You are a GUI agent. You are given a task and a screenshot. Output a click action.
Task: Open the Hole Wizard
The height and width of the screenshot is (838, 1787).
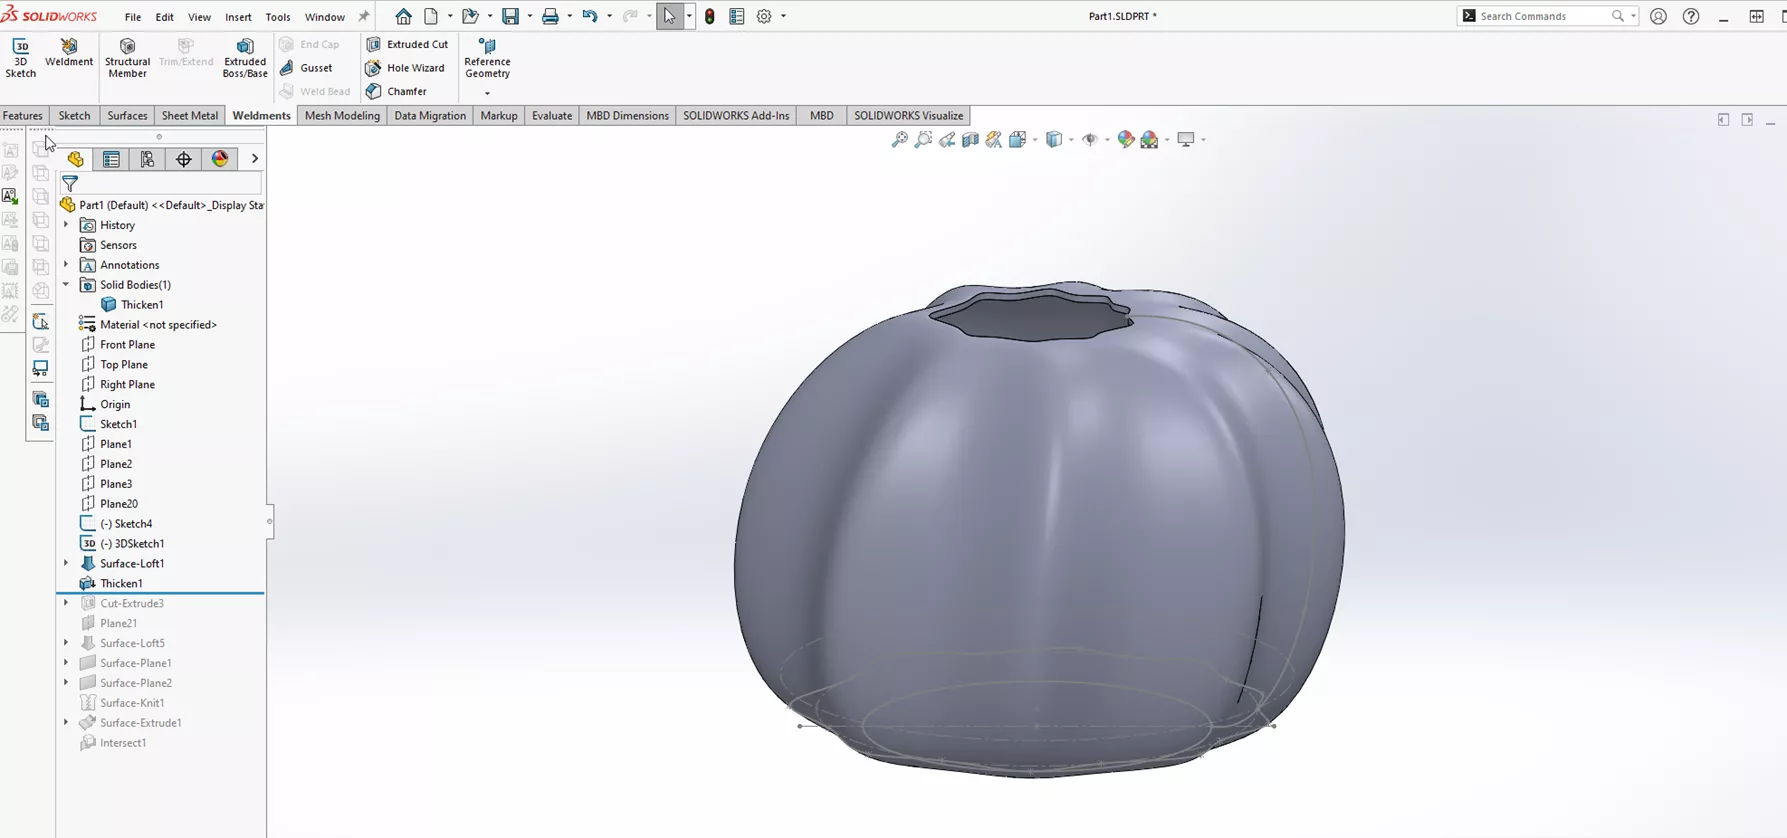click(405, 68)
